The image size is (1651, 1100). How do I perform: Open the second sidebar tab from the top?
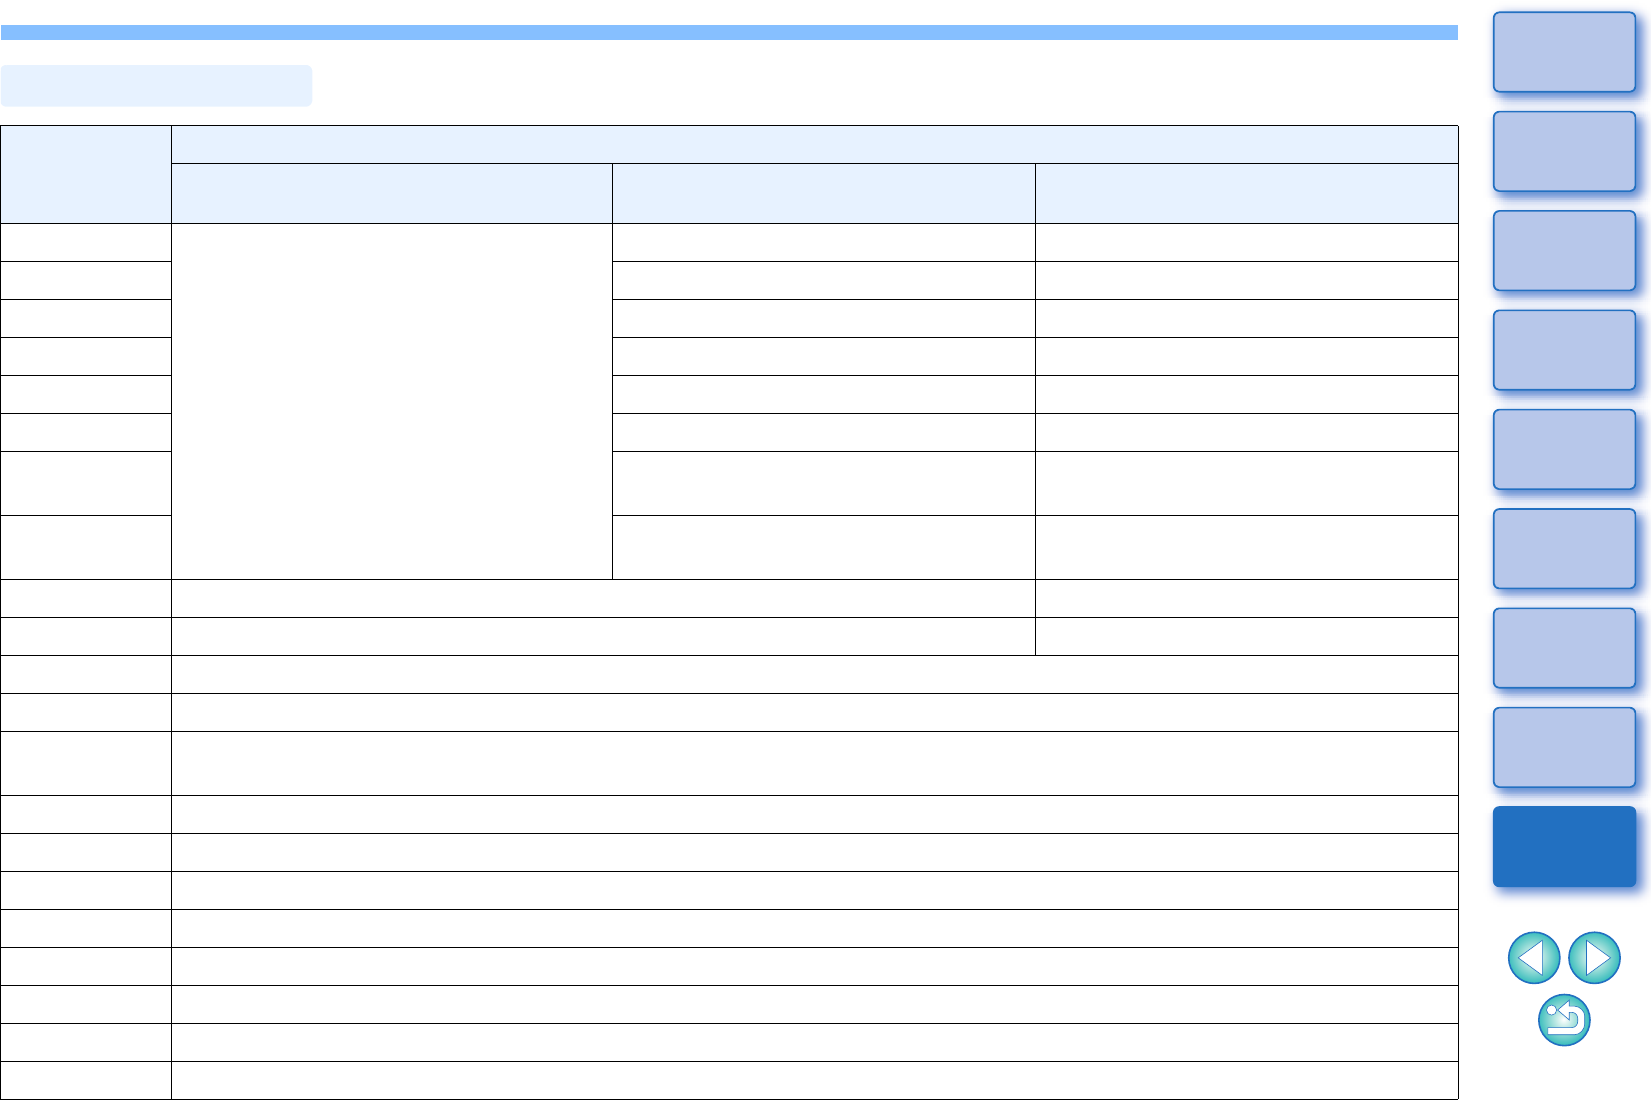(1564, 151)
